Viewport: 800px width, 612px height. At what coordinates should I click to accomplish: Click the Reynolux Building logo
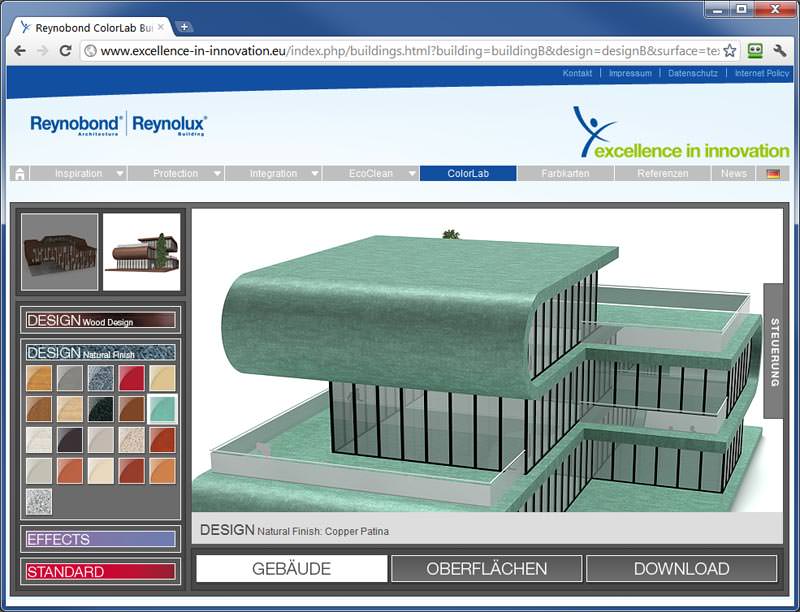pyautogui.click(x=169, y=125)
